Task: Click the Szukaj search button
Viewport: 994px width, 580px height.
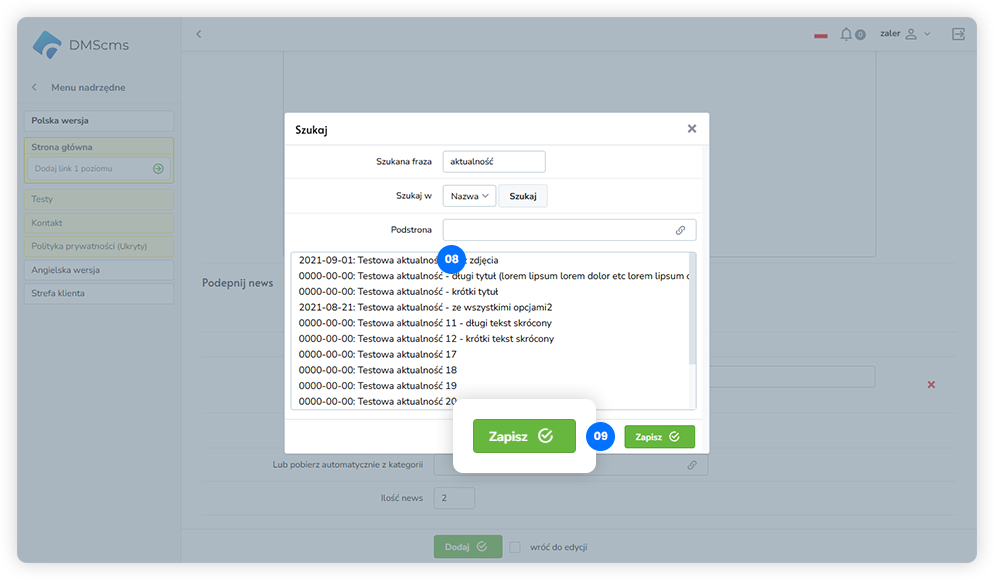Action: pyautogui.click(x=523, y=196)
